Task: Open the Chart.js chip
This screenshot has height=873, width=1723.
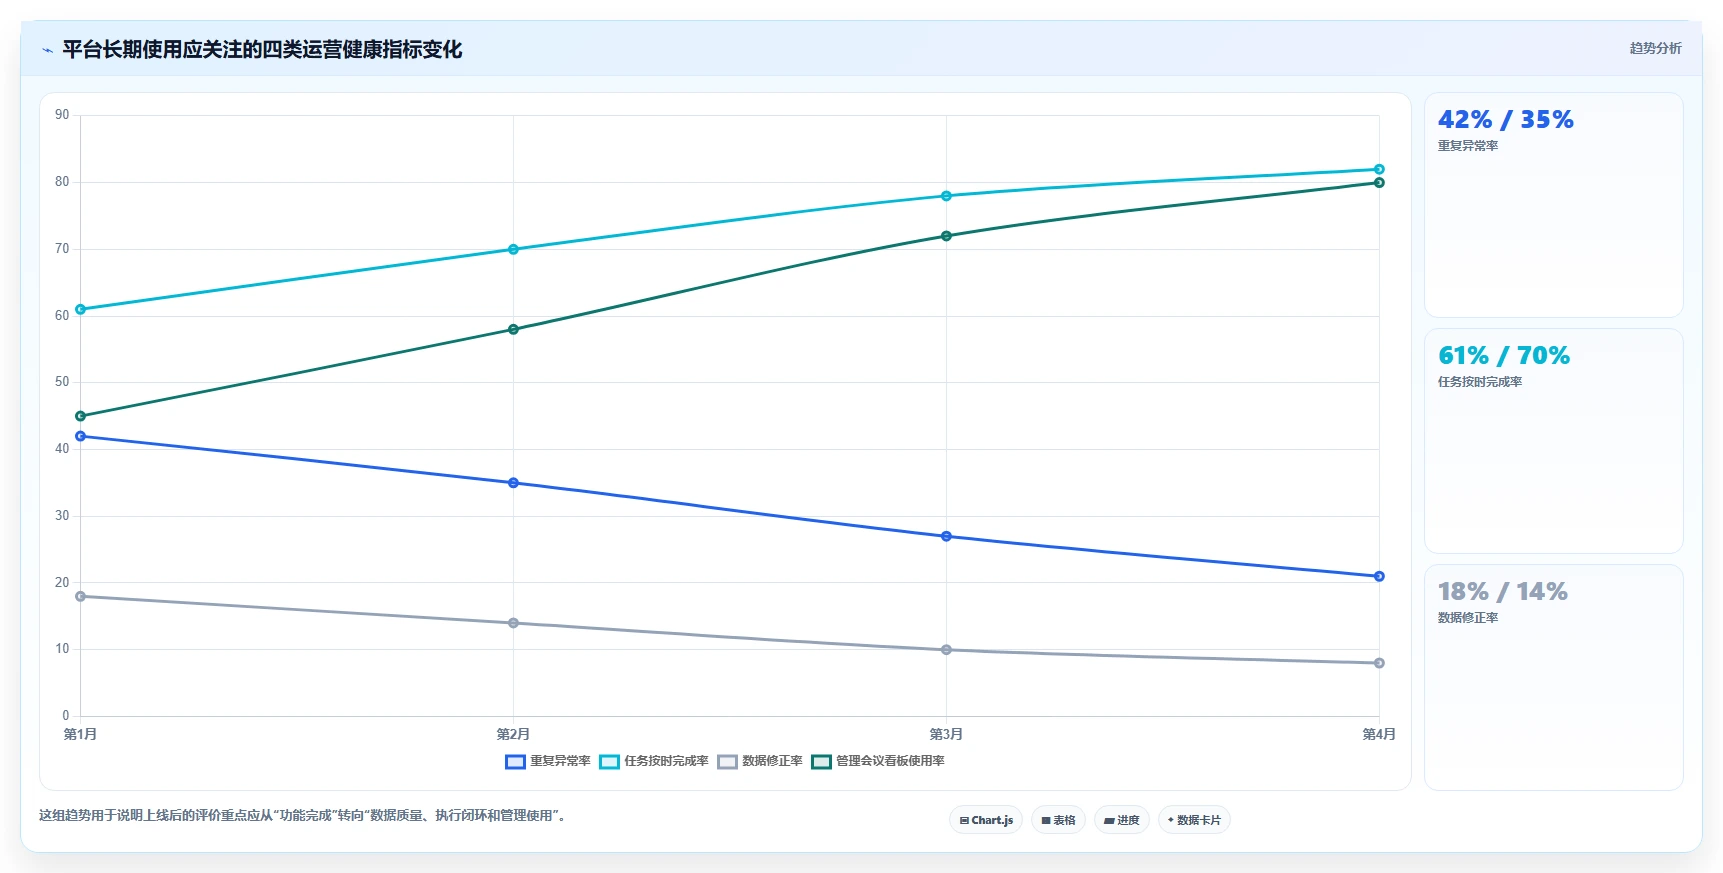Action: point(986,820)
